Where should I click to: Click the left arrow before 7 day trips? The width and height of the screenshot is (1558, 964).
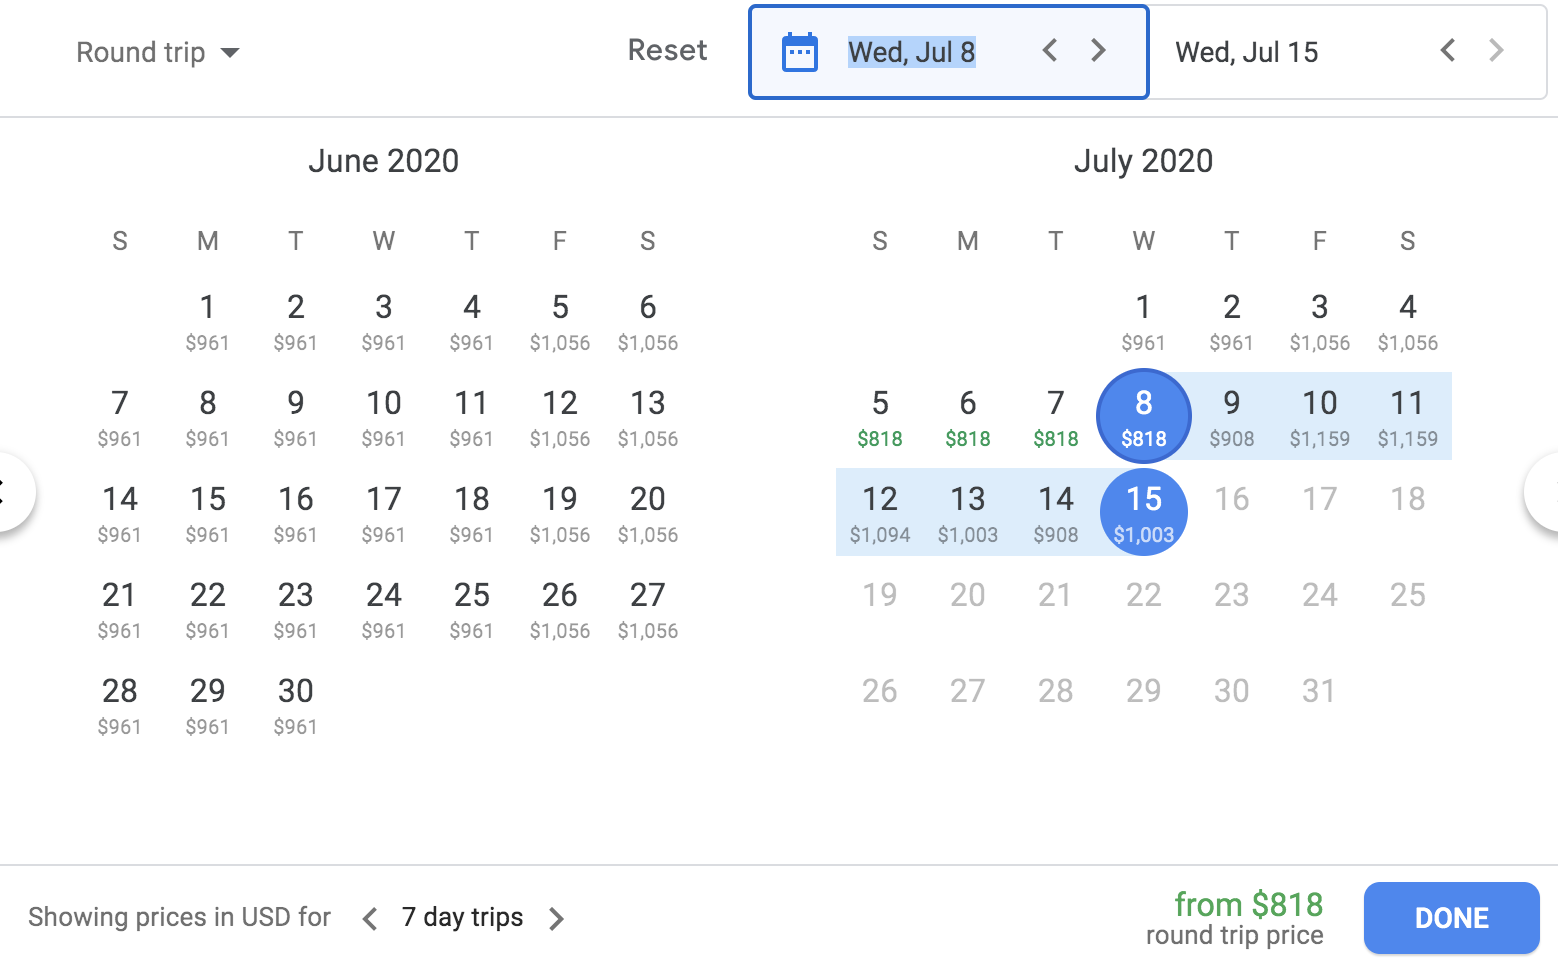[368, 917]
